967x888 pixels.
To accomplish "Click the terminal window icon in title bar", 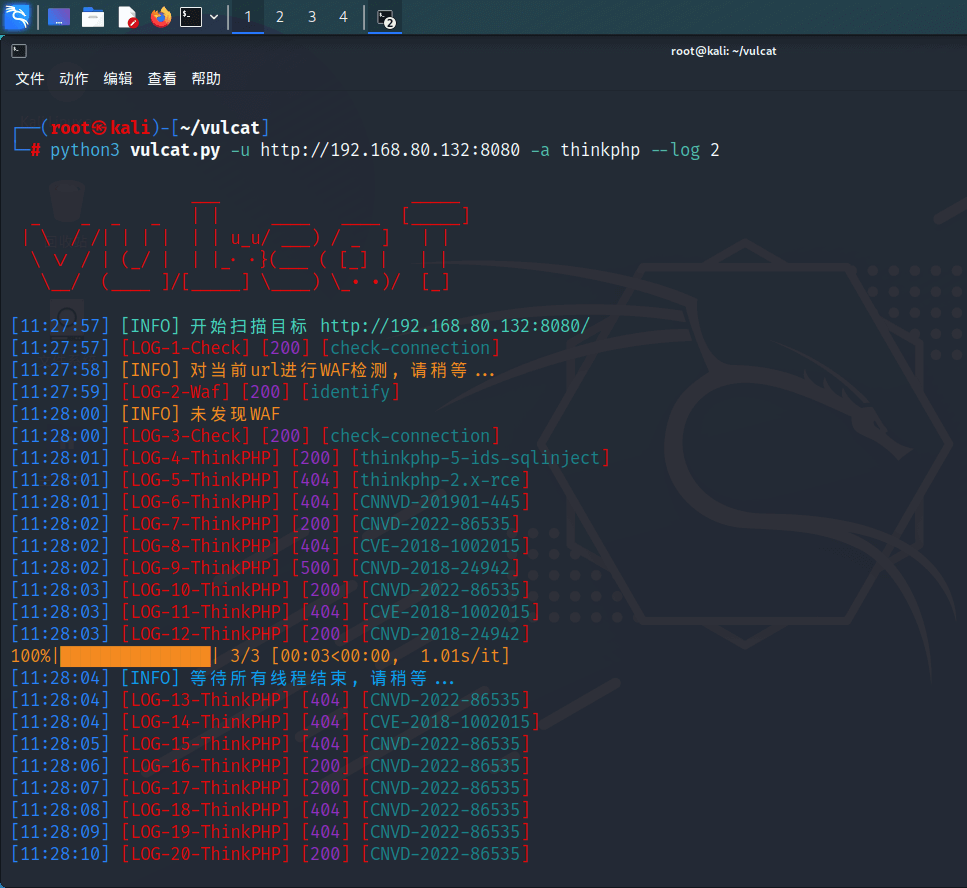I will (19, 51).
